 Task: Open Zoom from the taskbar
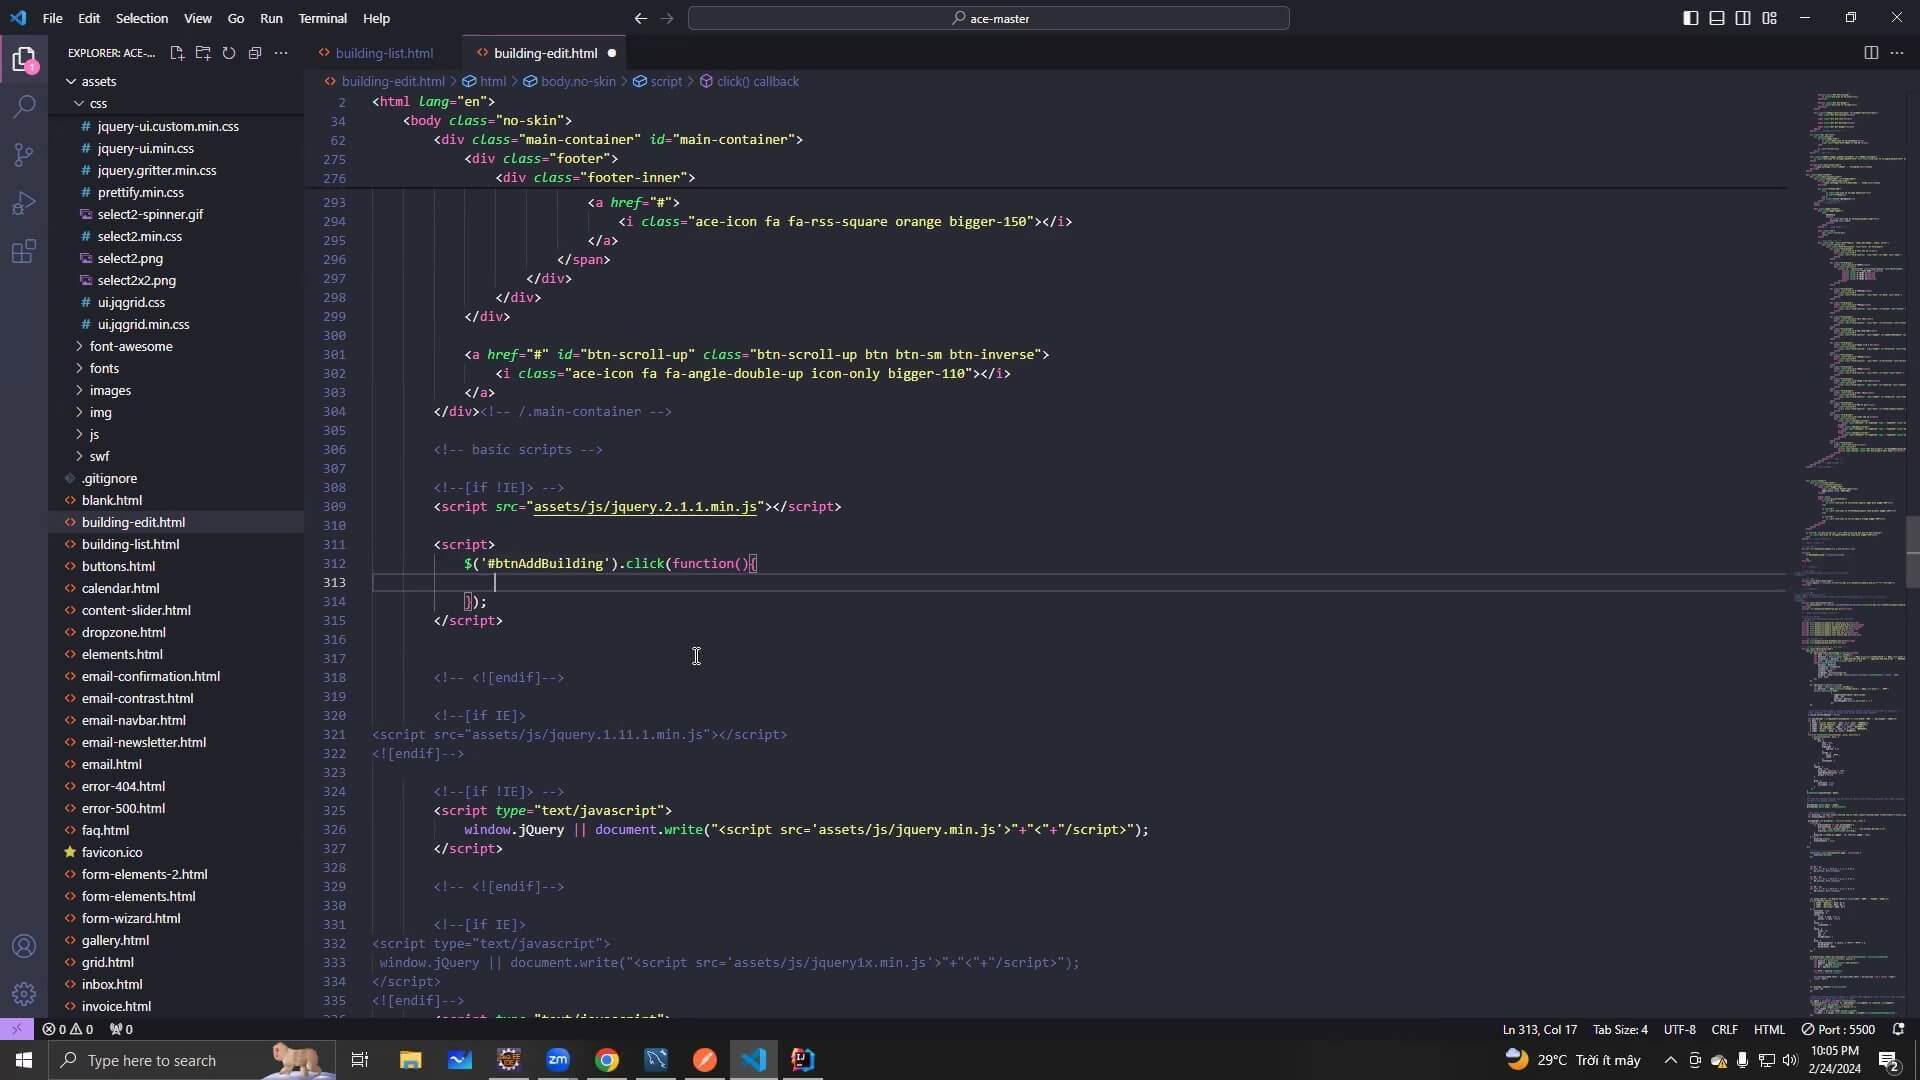558,1060
